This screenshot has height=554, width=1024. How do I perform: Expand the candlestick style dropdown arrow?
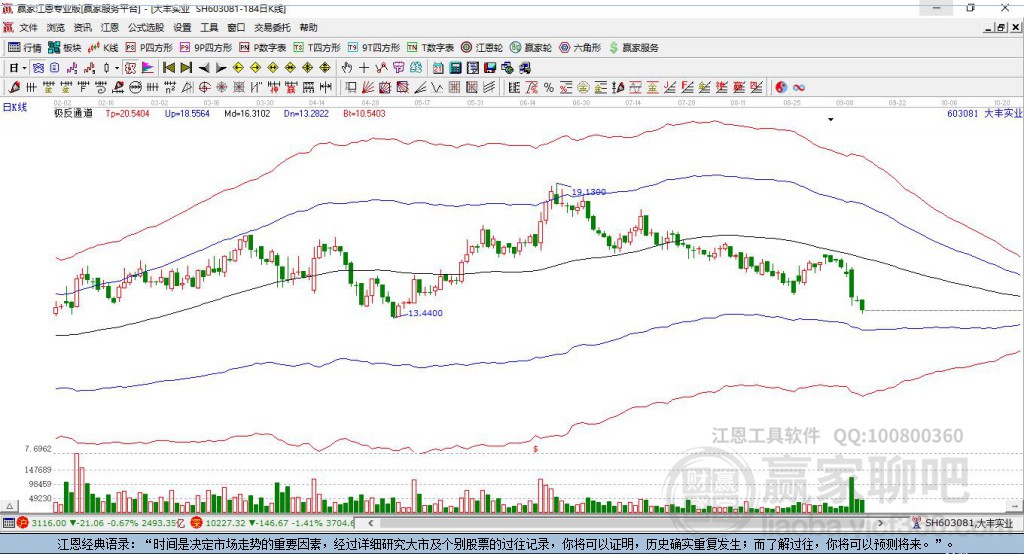[x=117, y=68]
